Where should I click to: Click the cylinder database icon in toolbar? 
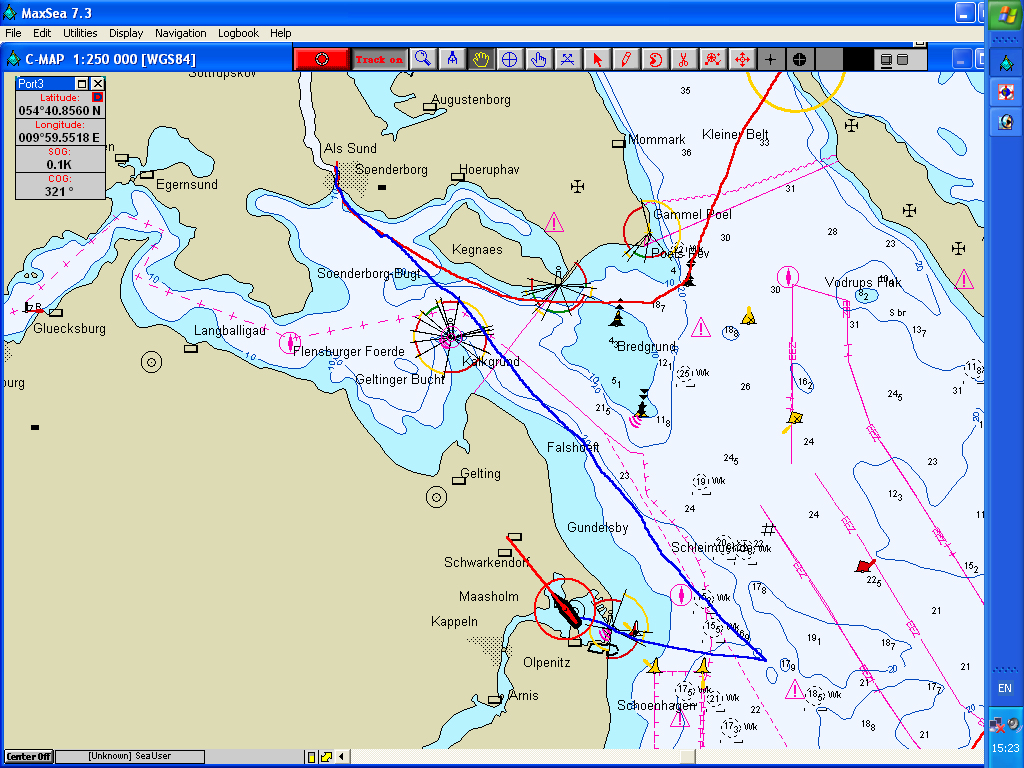tap(903, 60)
